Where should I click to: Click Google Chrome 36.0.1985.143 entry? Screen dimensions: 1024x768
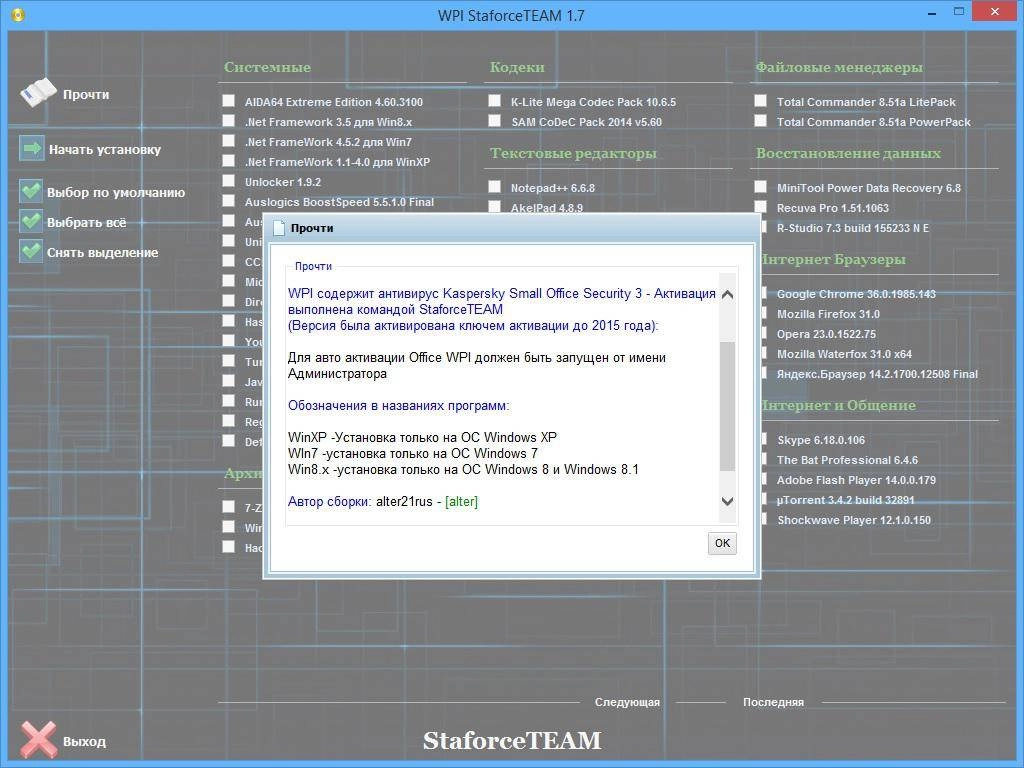[856, 294]
